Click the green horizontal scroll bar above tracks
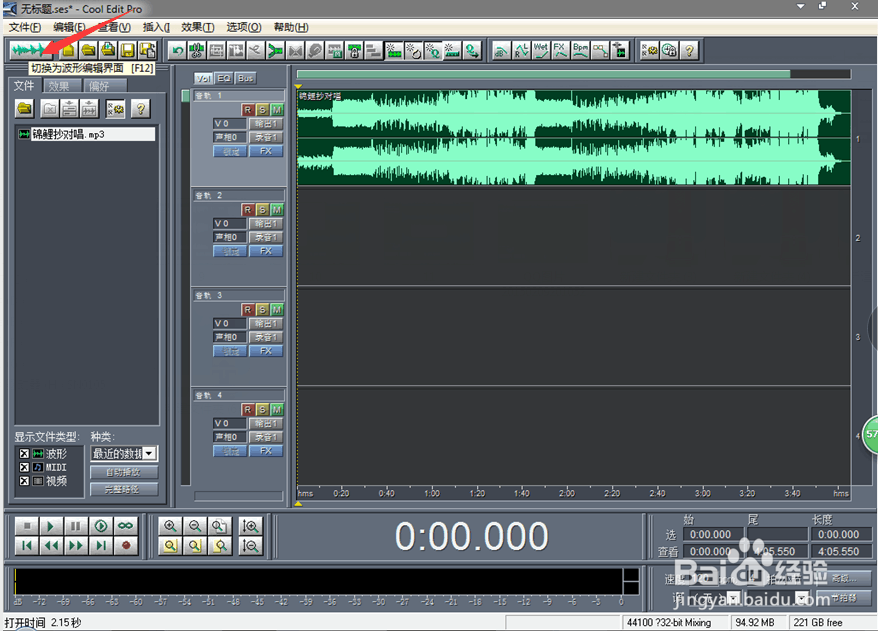878x631 pixels. tap(543, 74)
